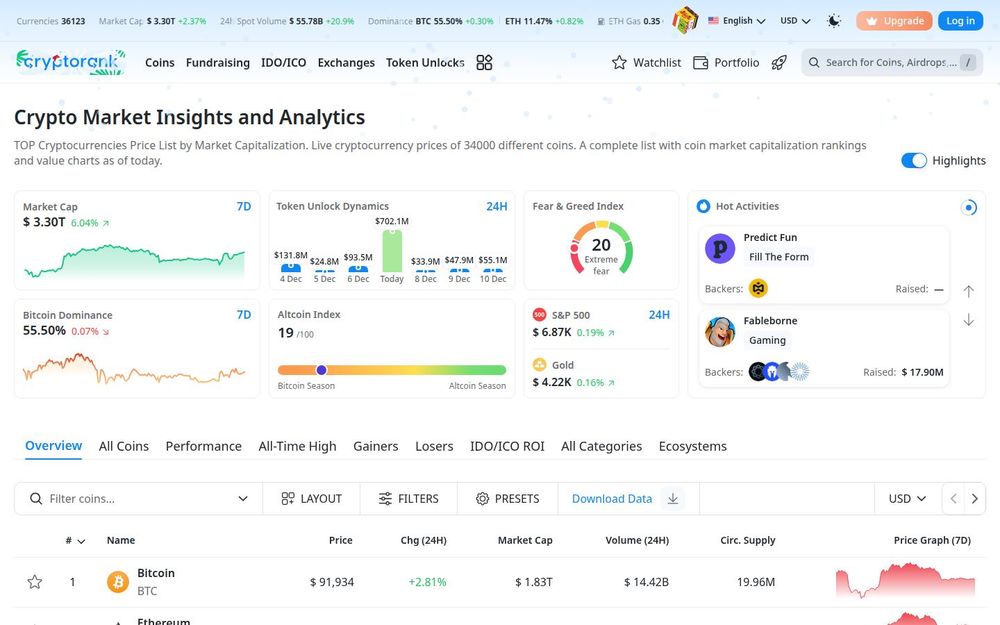Click the S&P 500 badge icon
The height and width of the screenshot is (625, 1000).
pos(539,314)
